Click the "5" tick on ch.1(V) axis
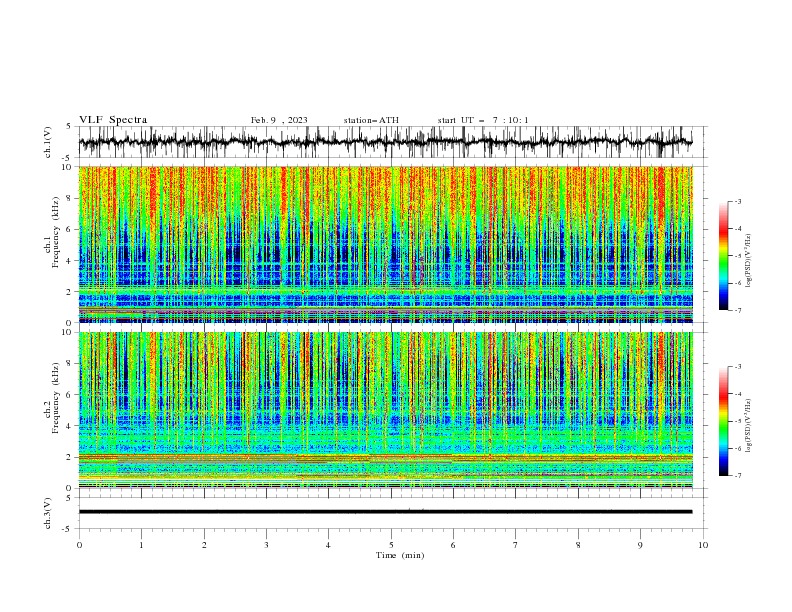Image resolution: width=792 pixels, height=612 pixels. pyautogui.click(x=69, y=126)
